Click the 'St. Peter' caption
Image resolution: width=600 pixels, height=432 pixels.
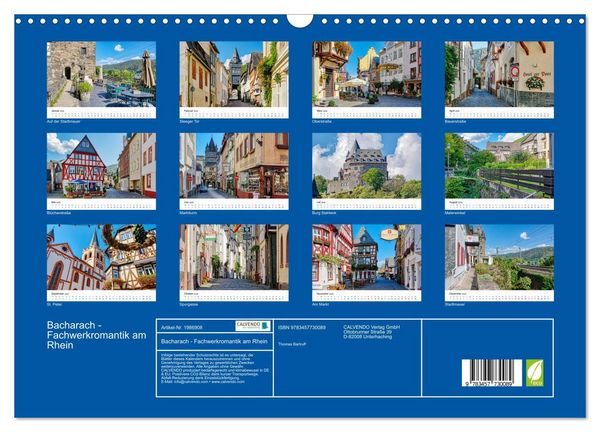click(54, 305)
